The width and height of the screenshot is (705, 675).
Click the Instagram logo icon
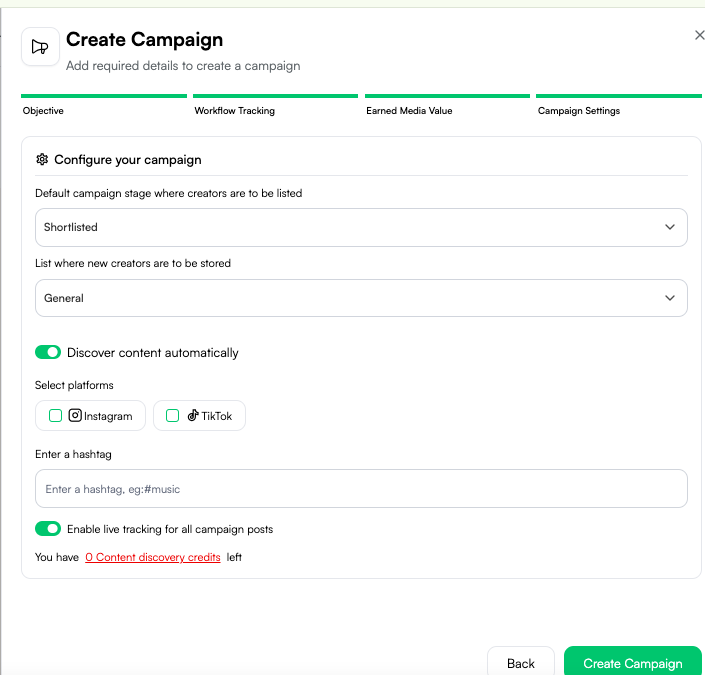point(75,415)
